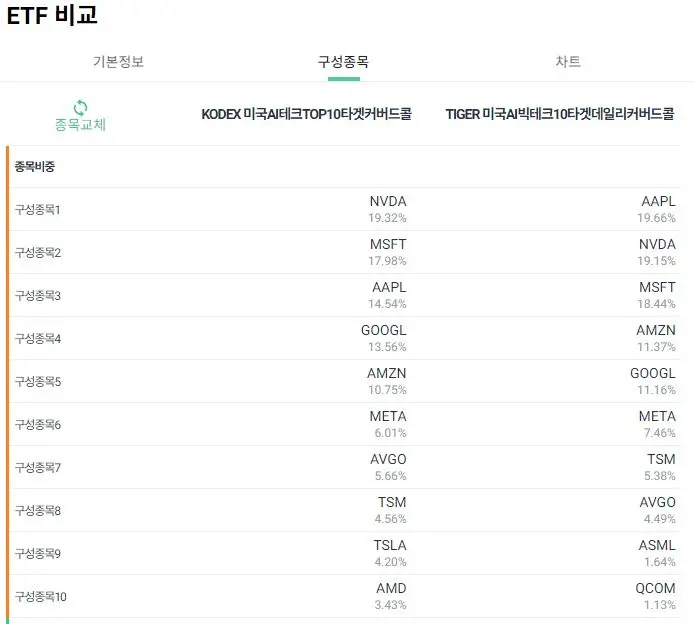694x624 pixels.
Task: Click TSM in the TIGER column
Action: [x=661, y=459]
